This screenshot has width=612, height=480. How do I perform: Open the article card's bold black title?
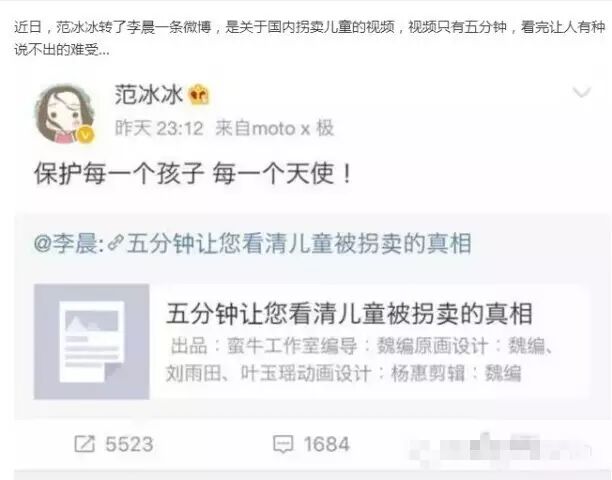coord(349,313)
